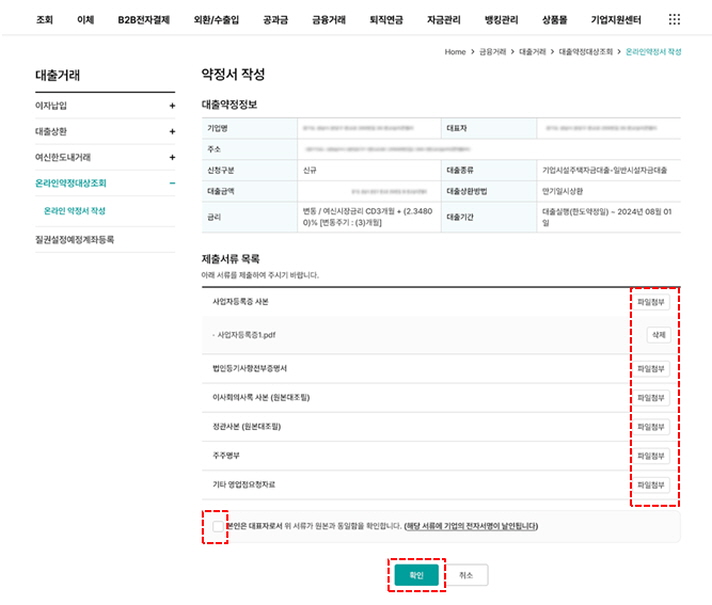Open the full menu grid icon

click(674, 19)
